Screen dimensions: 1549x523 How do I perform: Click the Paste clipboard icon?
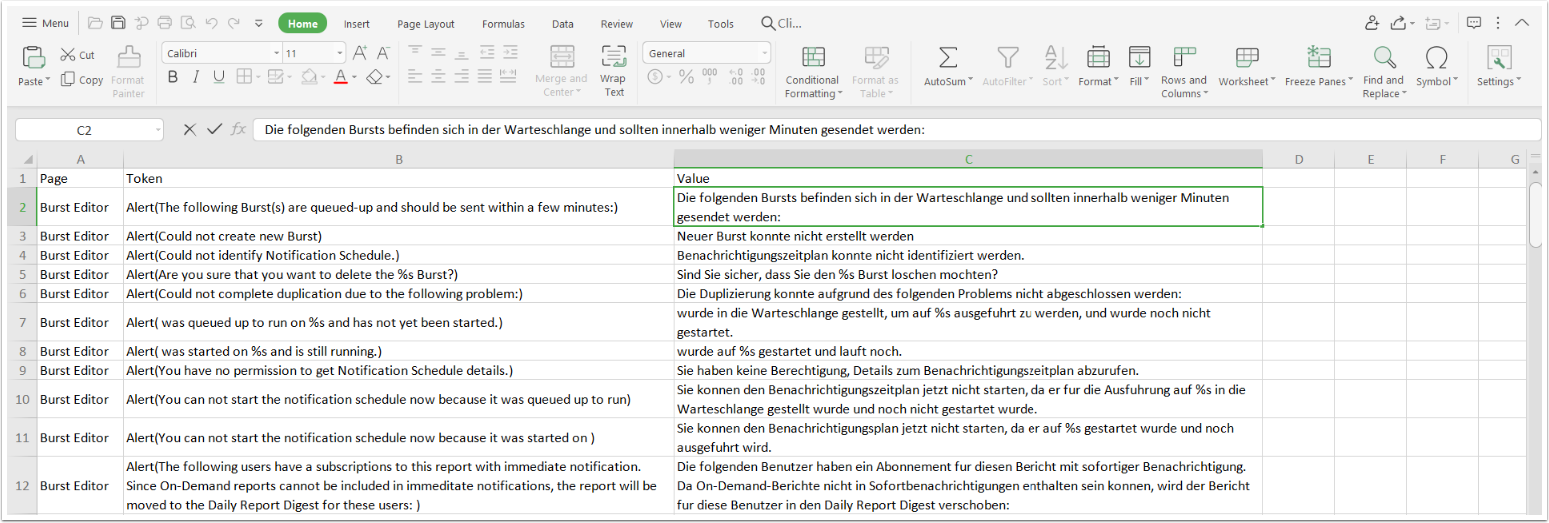[x=33, y=57]
